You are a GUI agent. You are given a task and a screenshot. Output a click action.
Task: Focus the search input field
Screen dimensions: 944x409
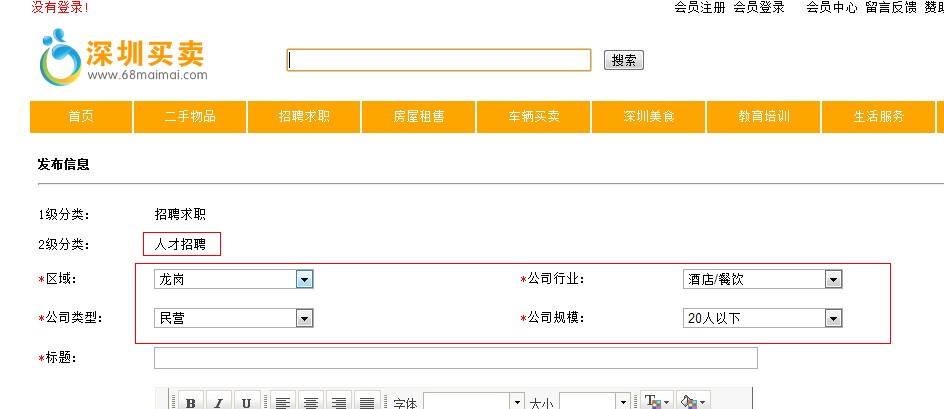point(439,60)
